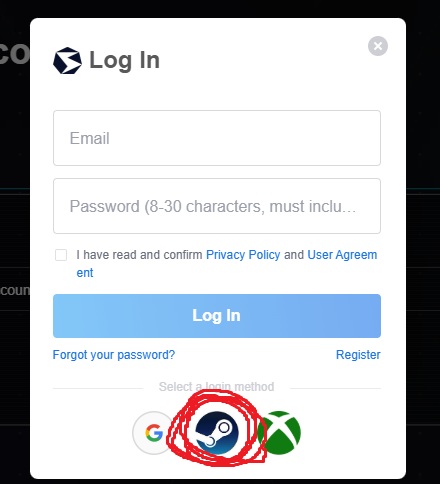This screenshot has height=484, width=440.
Task: Sign in with the Steam icon
Action: 217,433
